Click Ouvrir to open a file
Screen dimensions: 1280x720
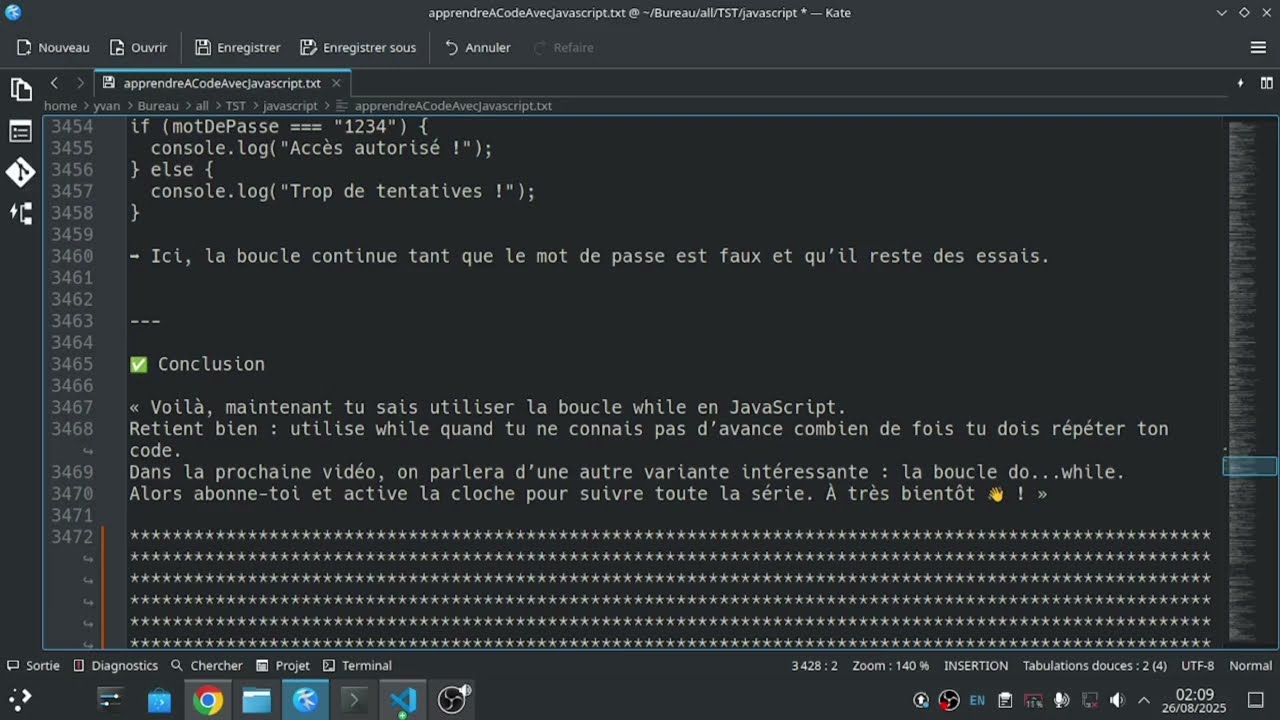pos(138,47)
